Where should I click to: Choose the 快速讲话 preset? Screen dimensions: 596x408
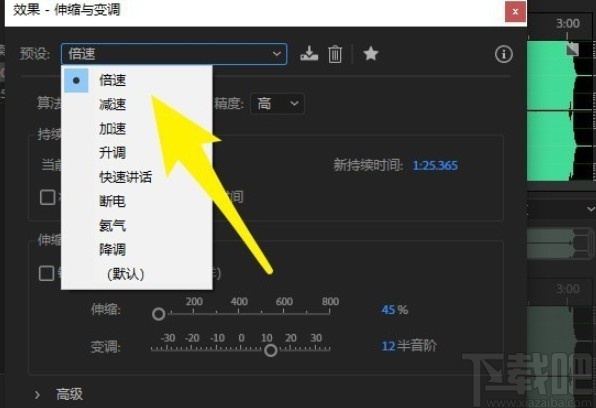137,177
